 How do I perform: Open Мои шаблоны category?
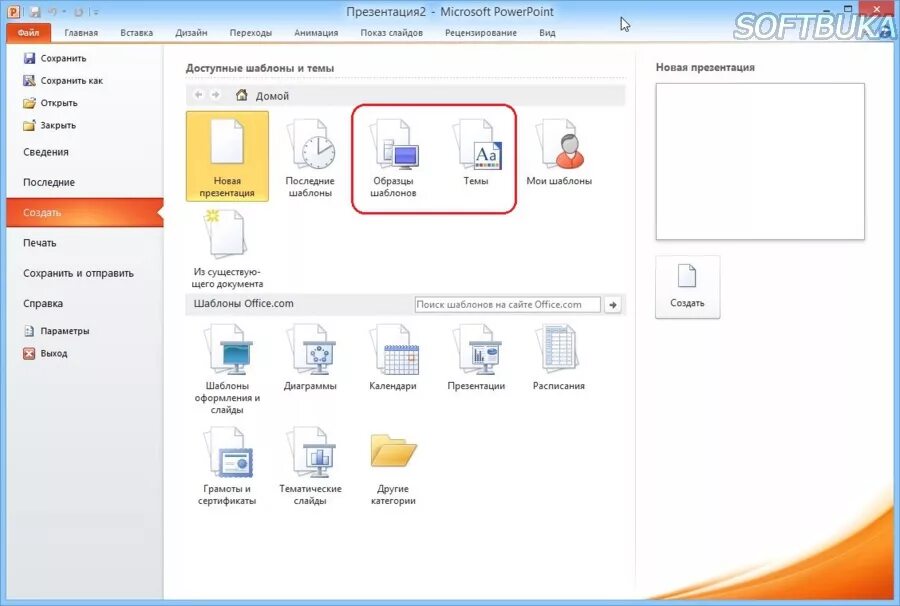[559, 152]
